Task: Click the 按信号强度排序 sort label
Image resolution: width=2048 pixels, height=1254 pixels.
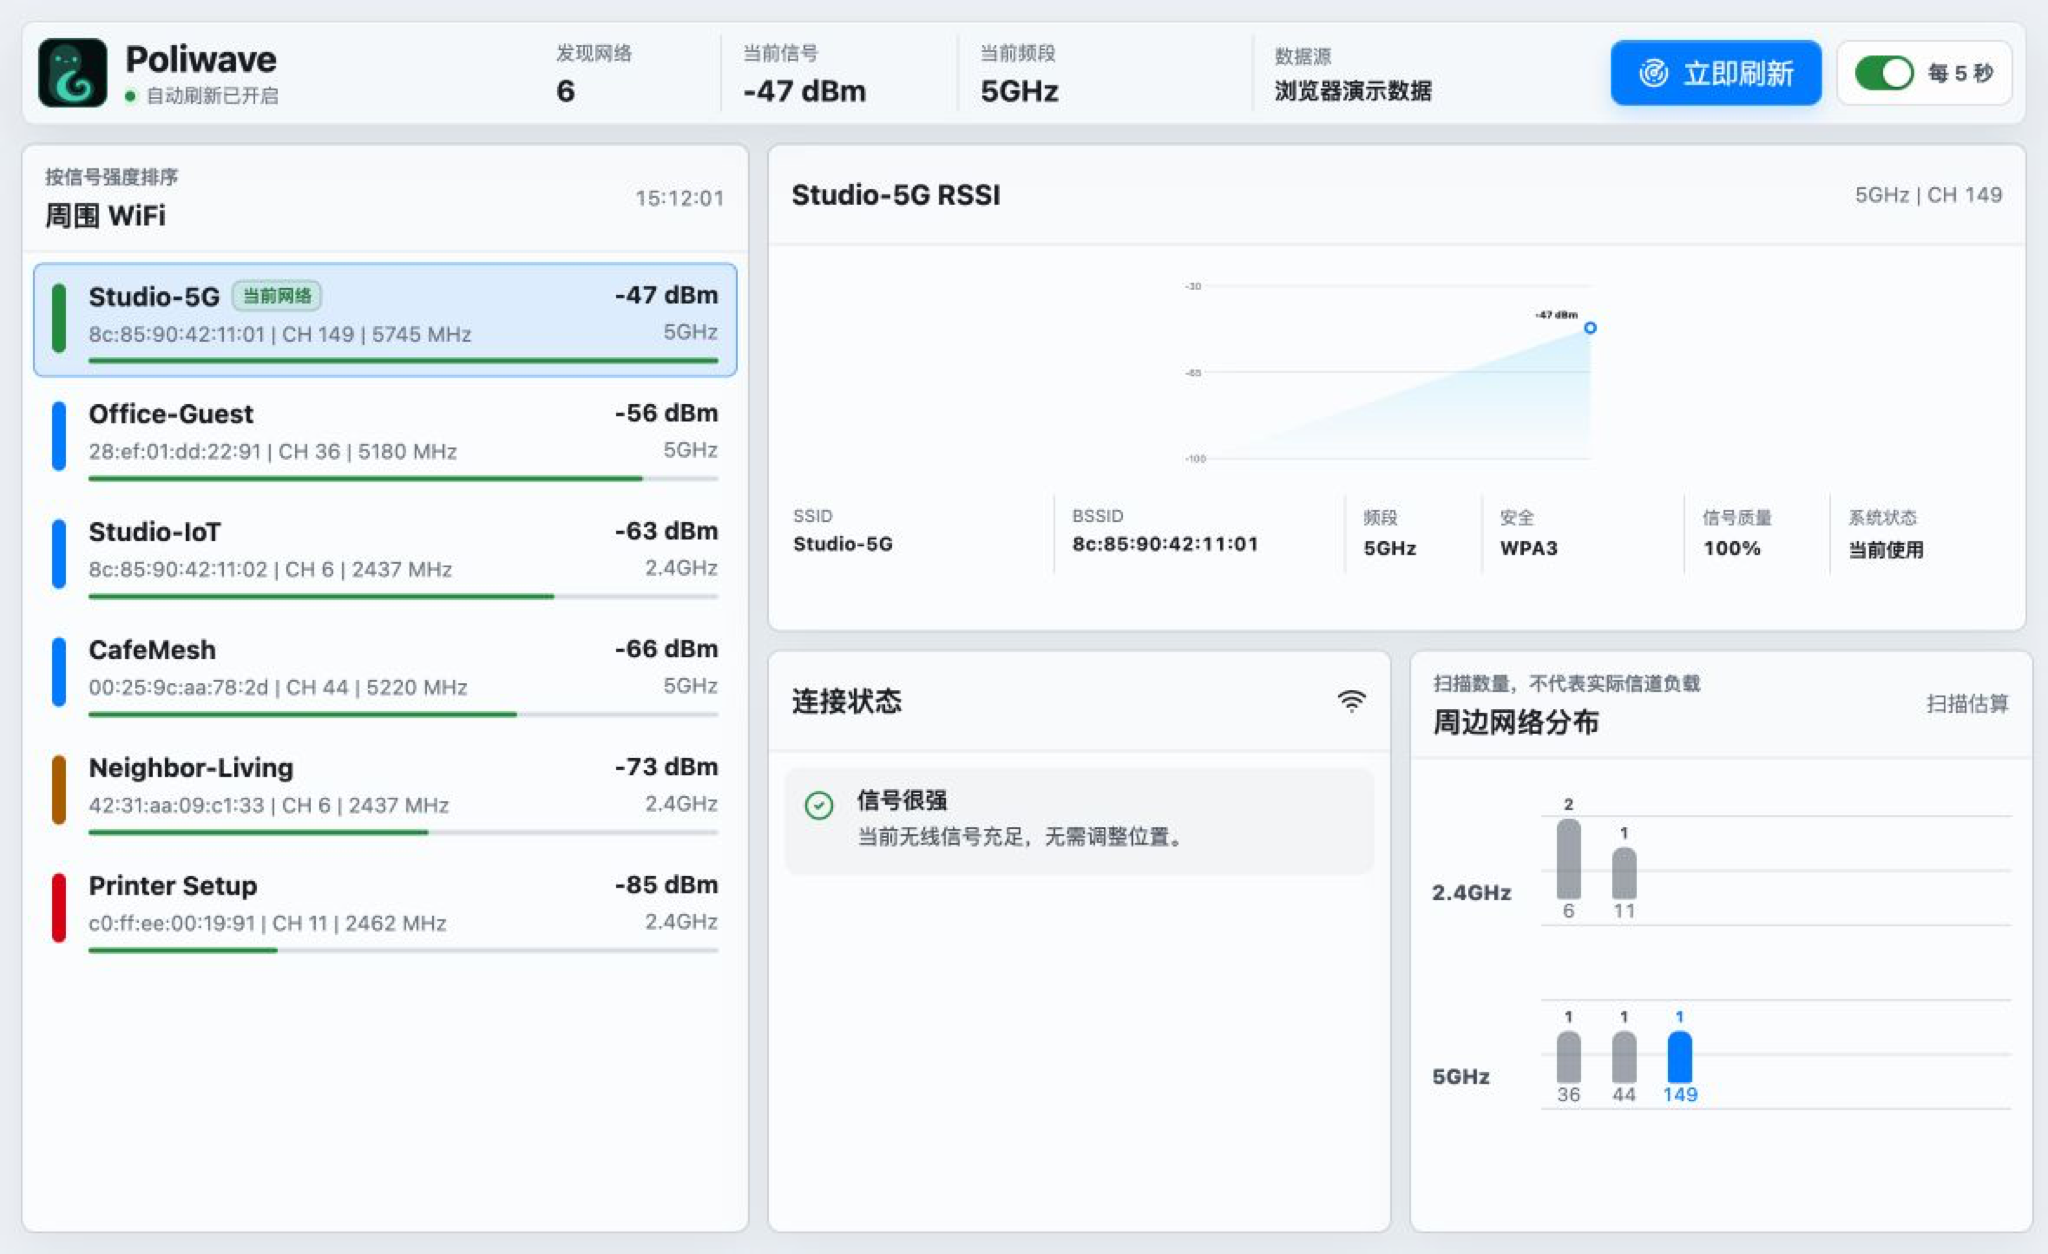Action: tap(111, 177)
